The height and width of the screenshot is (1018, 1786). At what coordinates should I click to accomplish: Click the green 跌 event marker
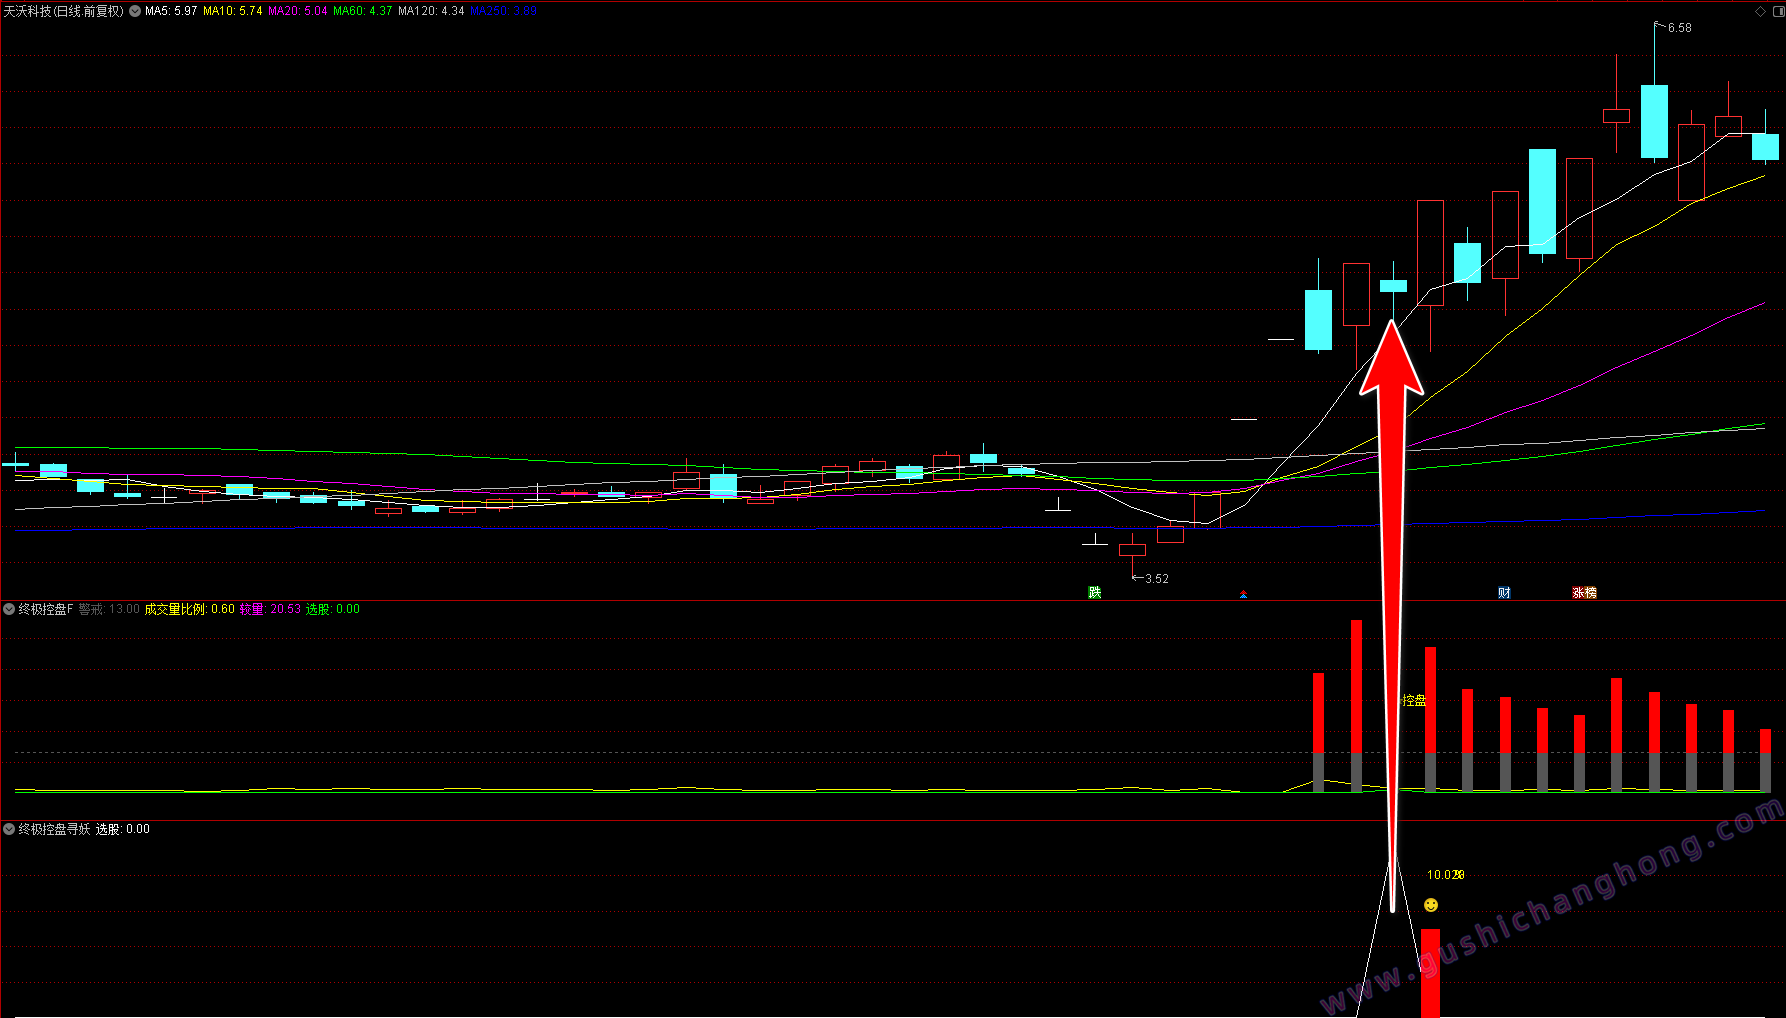[x=1095, y=593]
